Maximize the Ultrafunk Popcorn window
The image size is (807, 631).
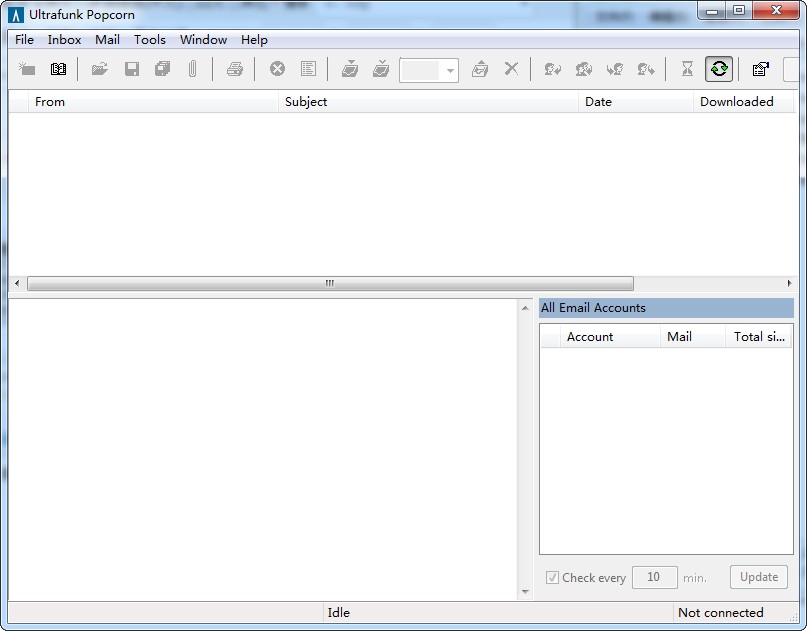[x=739, y=11]
